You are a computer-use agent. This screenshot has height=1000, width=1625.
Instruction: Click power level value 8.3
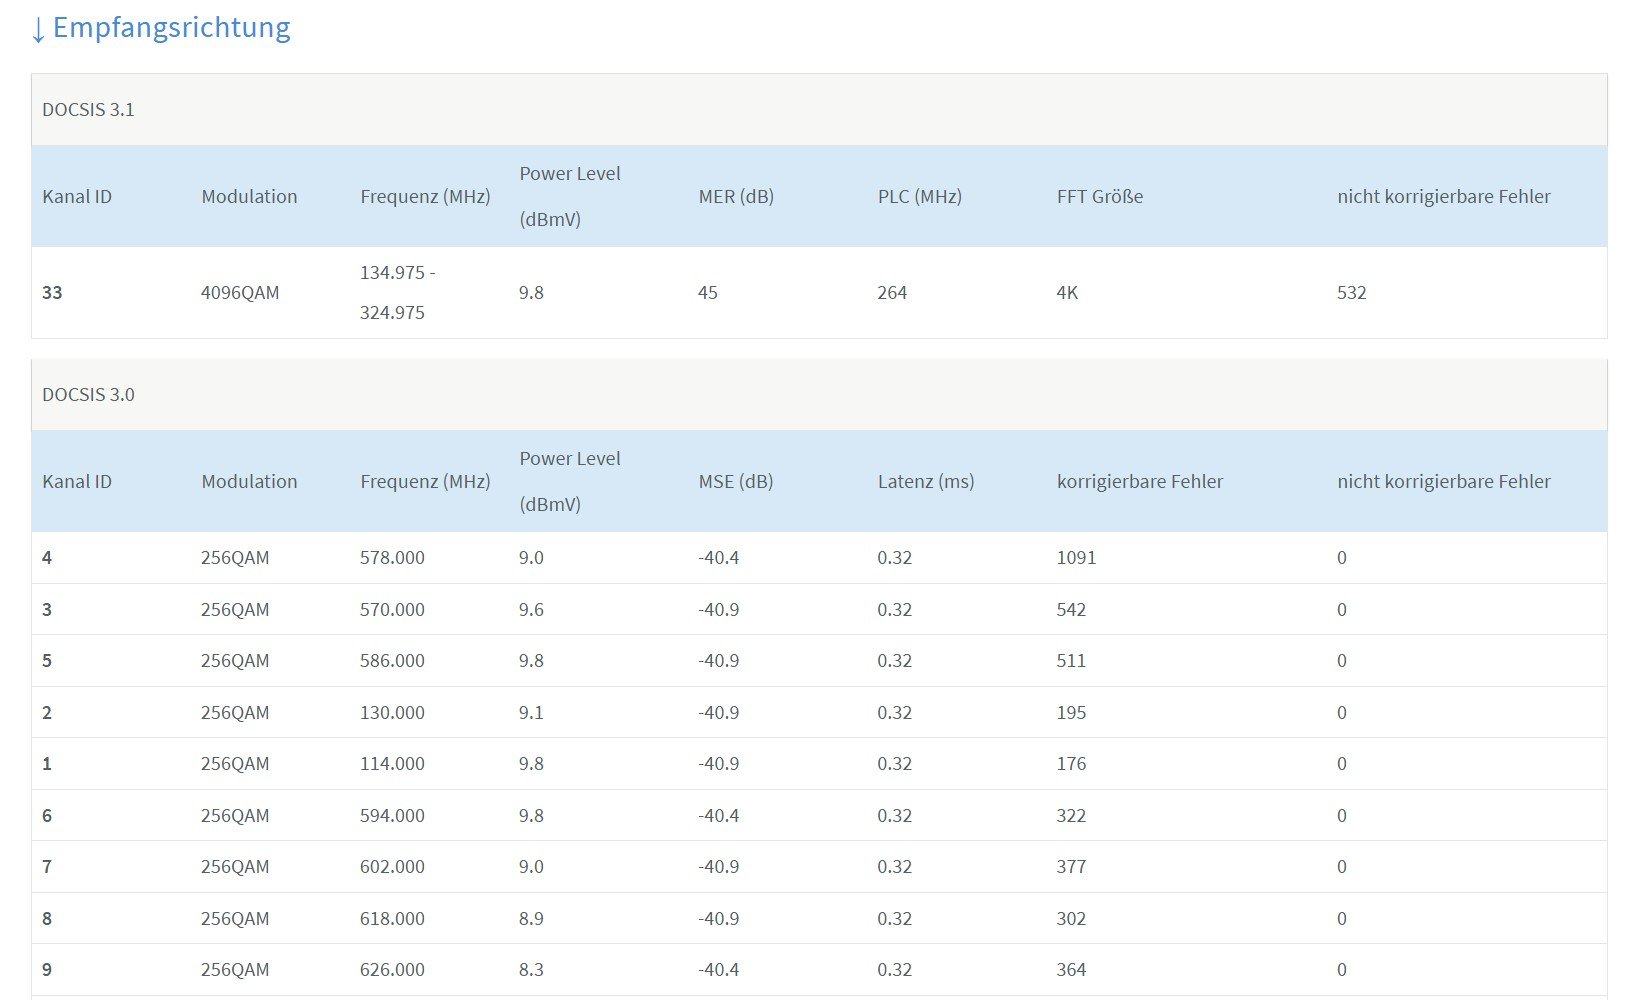[531, 970]
